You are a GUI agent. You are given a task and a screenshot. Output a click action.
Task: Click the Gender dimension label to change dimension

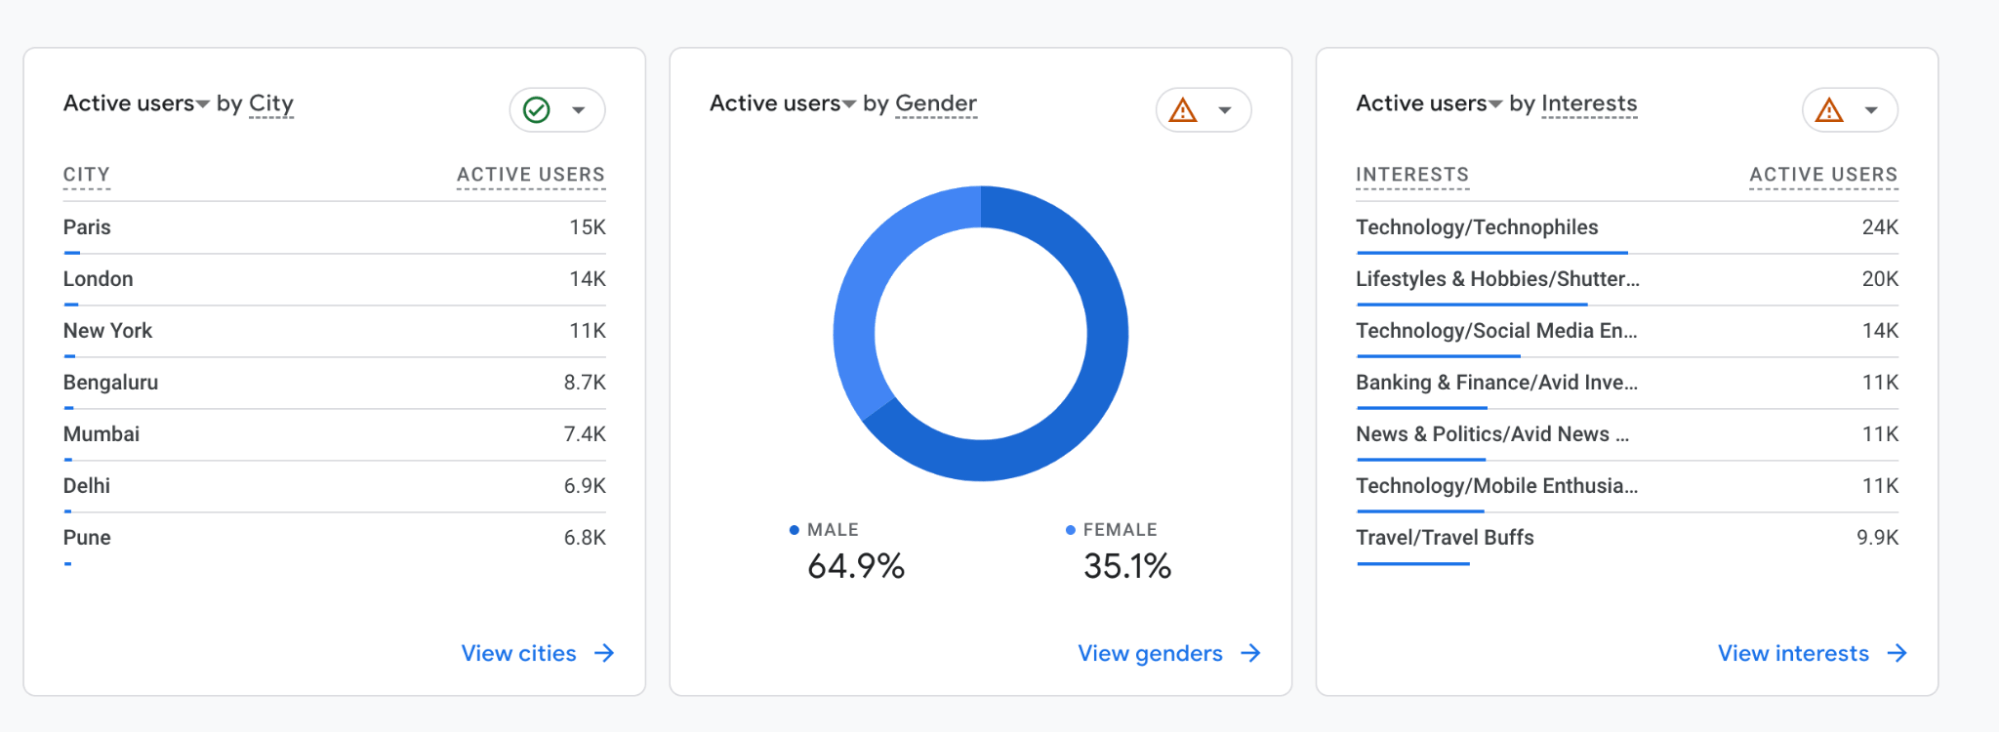click(x=936, y=103)
